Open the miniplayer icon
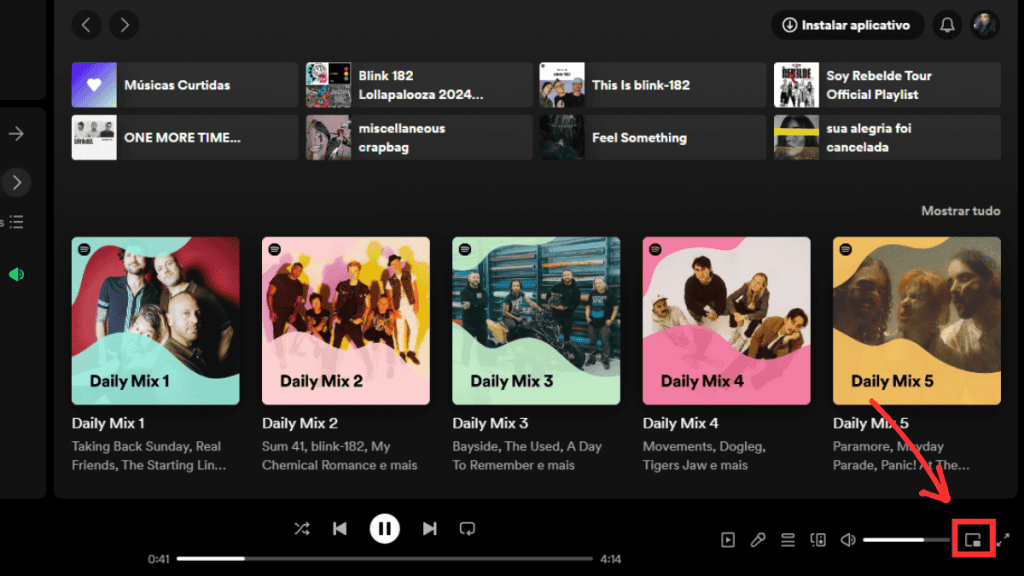This screenshot has height=576, width=1024. pos(973,539)
